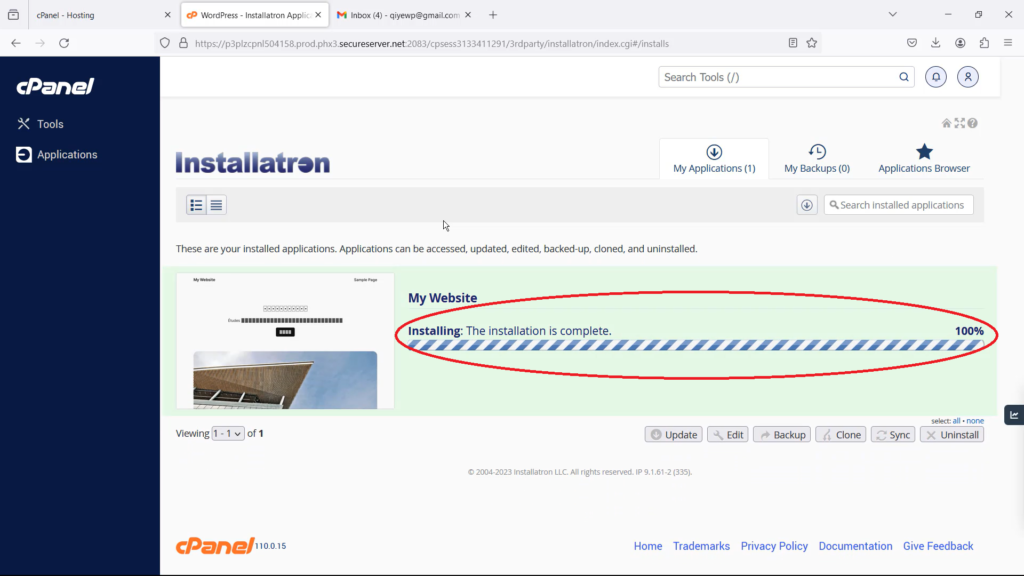This screenshot has width=1024, height=576.
Task: Click the Edit button
Action: pos(728,434)
